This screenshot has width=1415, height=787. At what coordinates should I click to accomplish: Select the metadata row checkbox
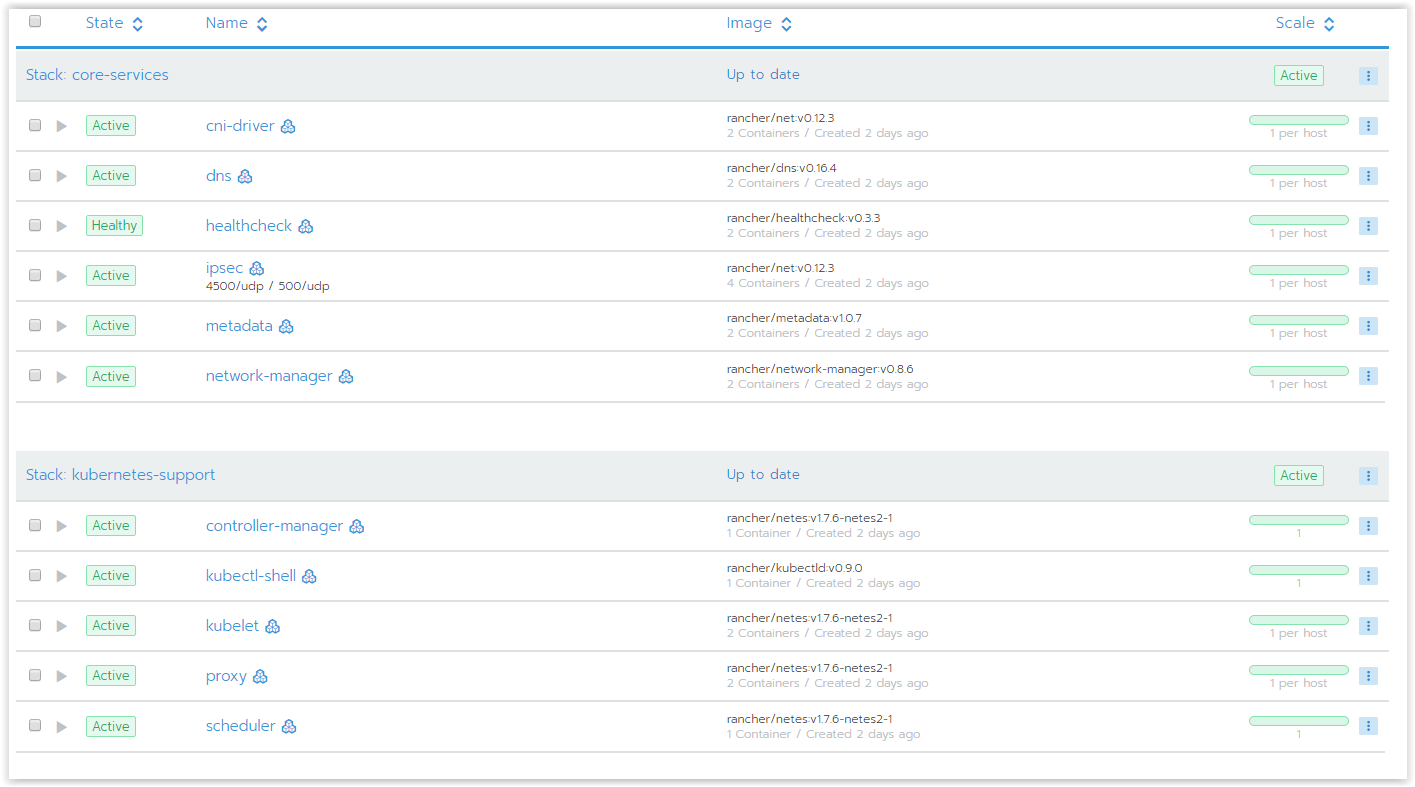tap(35, 325)
